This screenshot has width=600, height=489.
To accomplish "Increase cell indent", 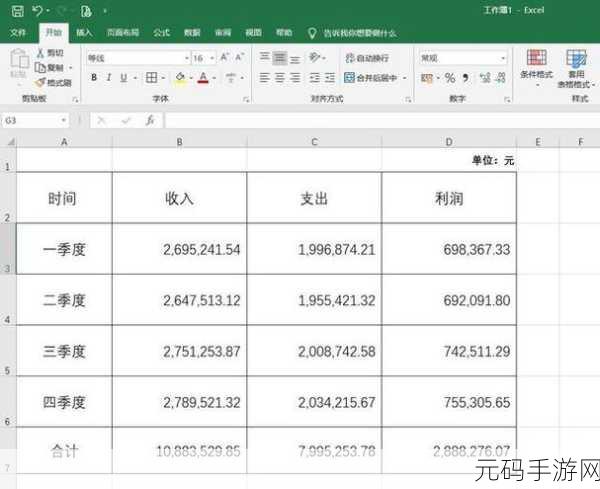I will 330,78.
